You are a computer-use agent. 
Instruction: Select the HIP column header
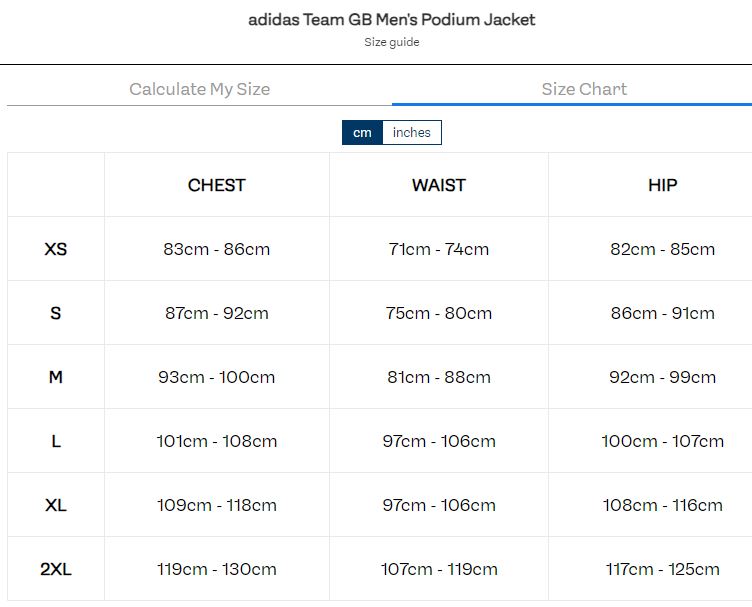[663, 185]
